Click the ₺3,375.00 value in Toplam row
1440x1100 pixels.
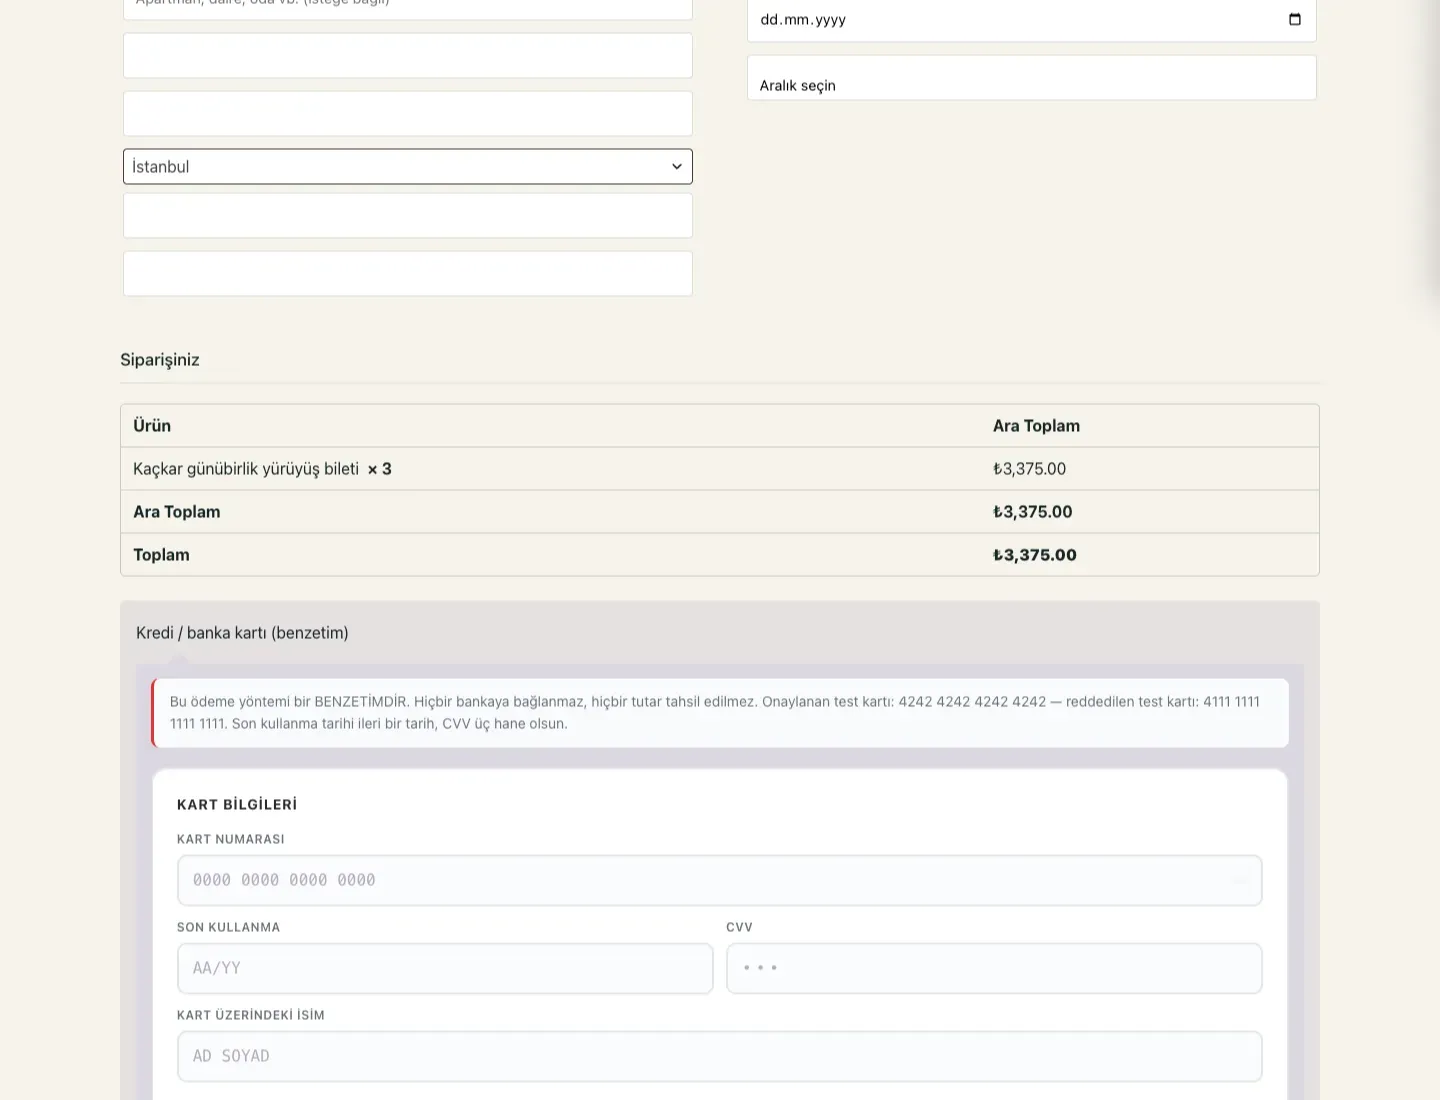click(x=1035, y=555)
